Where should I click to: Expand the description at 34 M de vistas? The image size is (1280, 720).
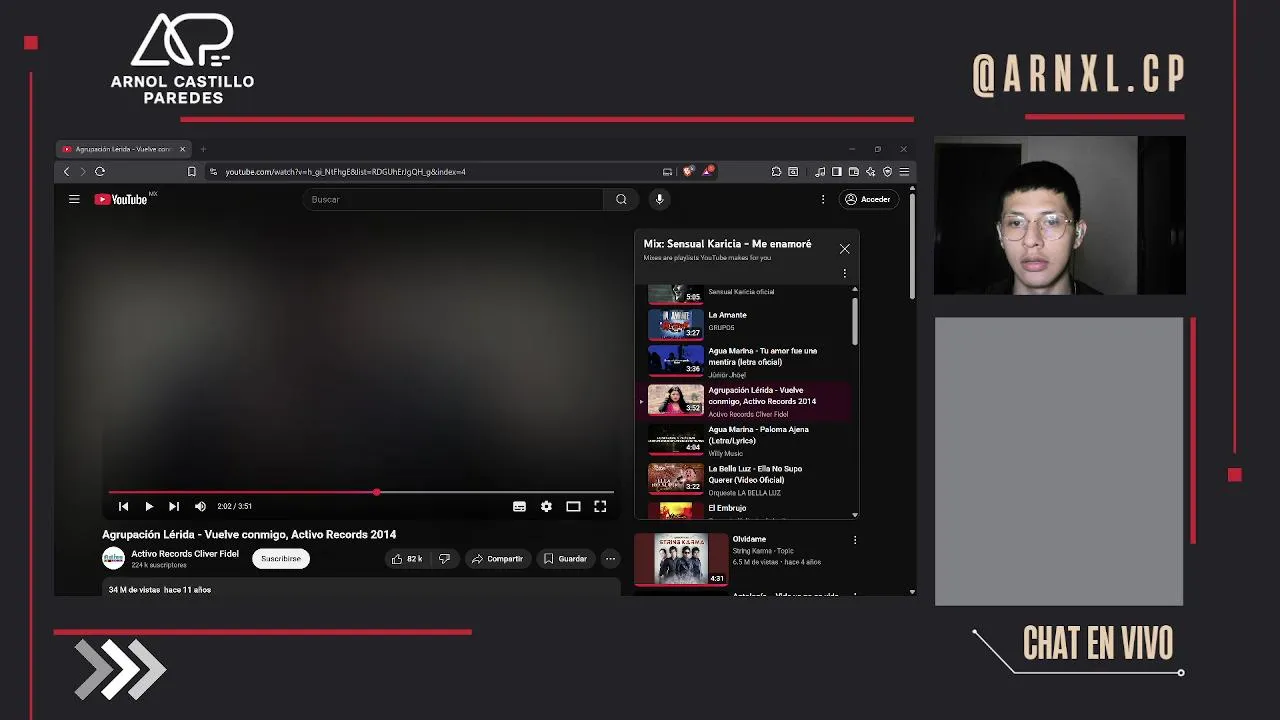click(361, 589)
